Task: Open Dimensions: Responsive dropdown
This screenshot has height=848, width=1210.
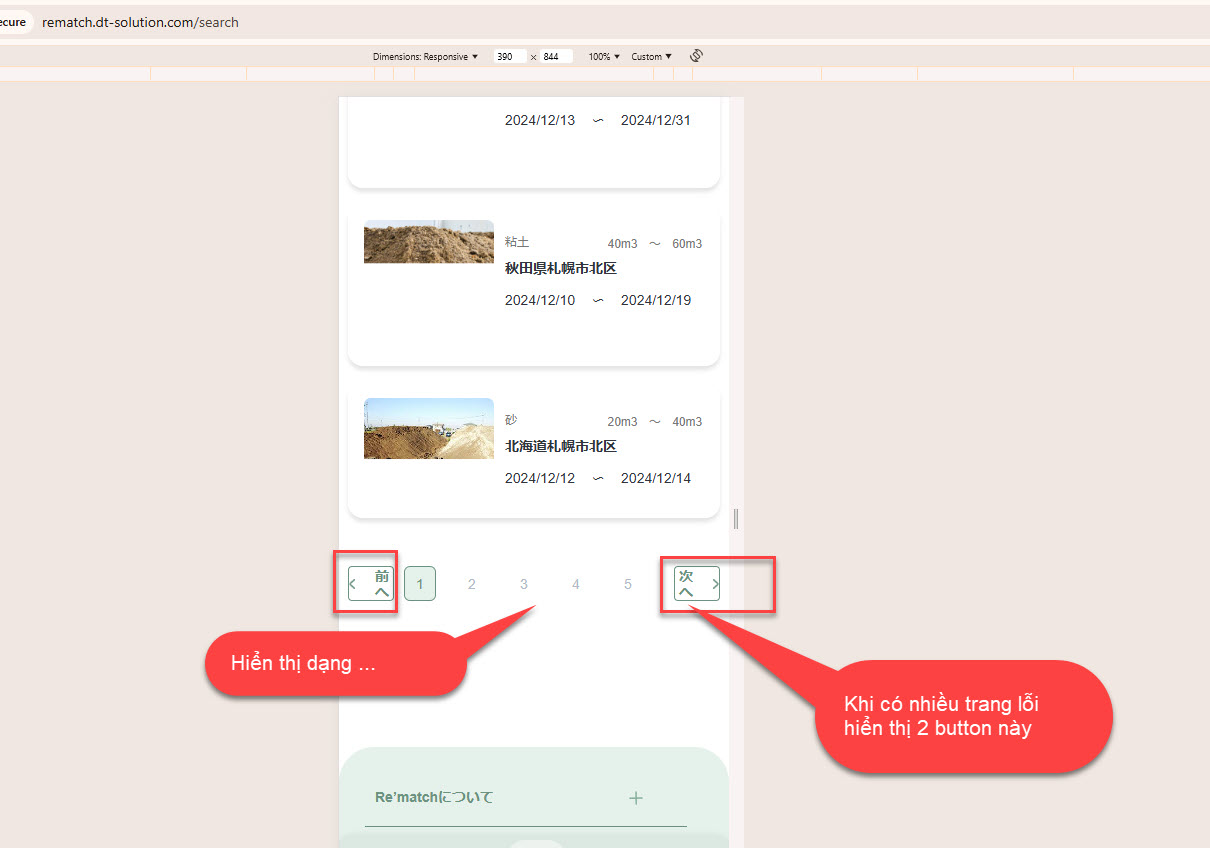Action: pyautogui.click(x=425, y=57)
